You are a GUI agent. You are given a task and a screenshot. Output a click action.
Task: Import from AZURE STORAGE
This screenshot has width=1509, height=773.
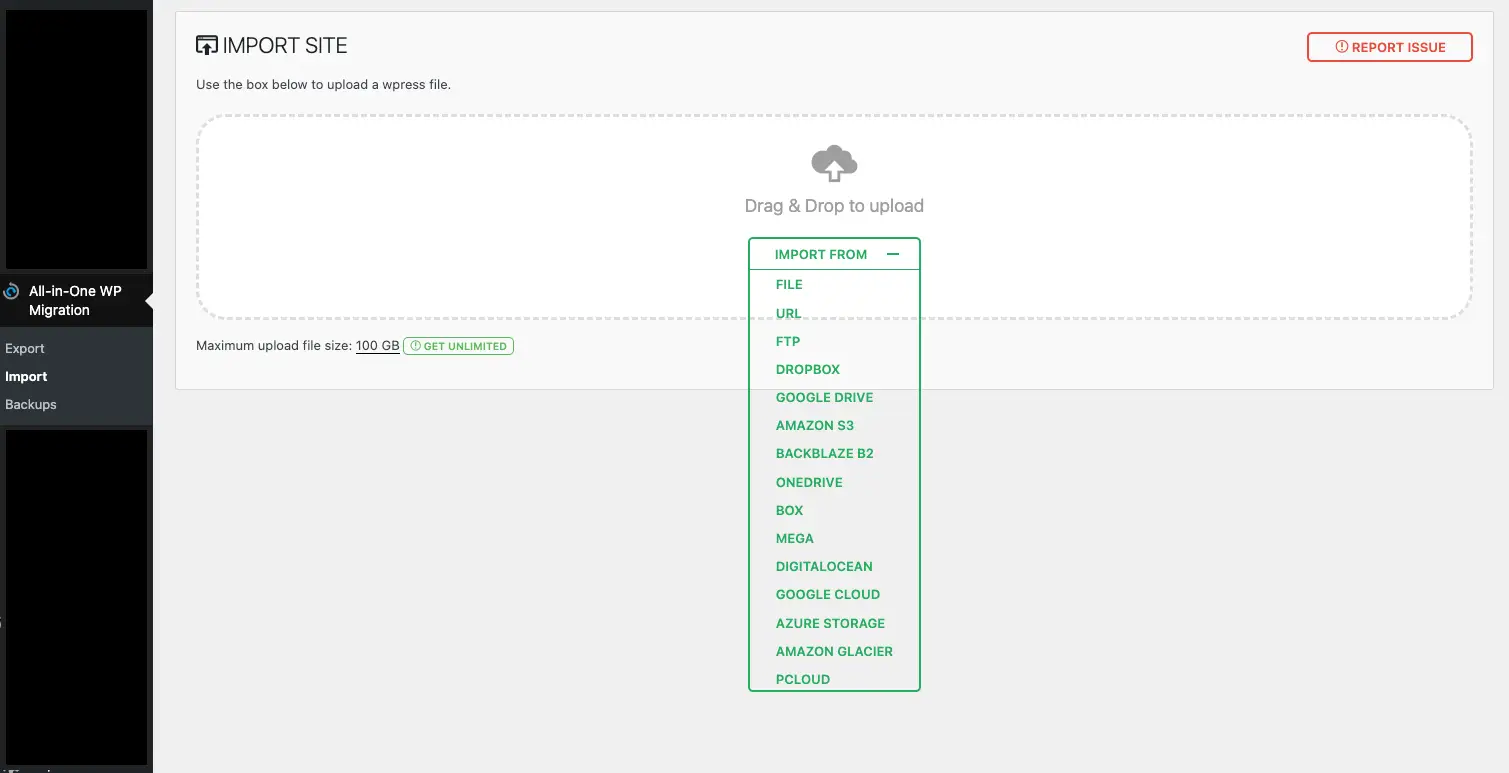tap(830, 623)
